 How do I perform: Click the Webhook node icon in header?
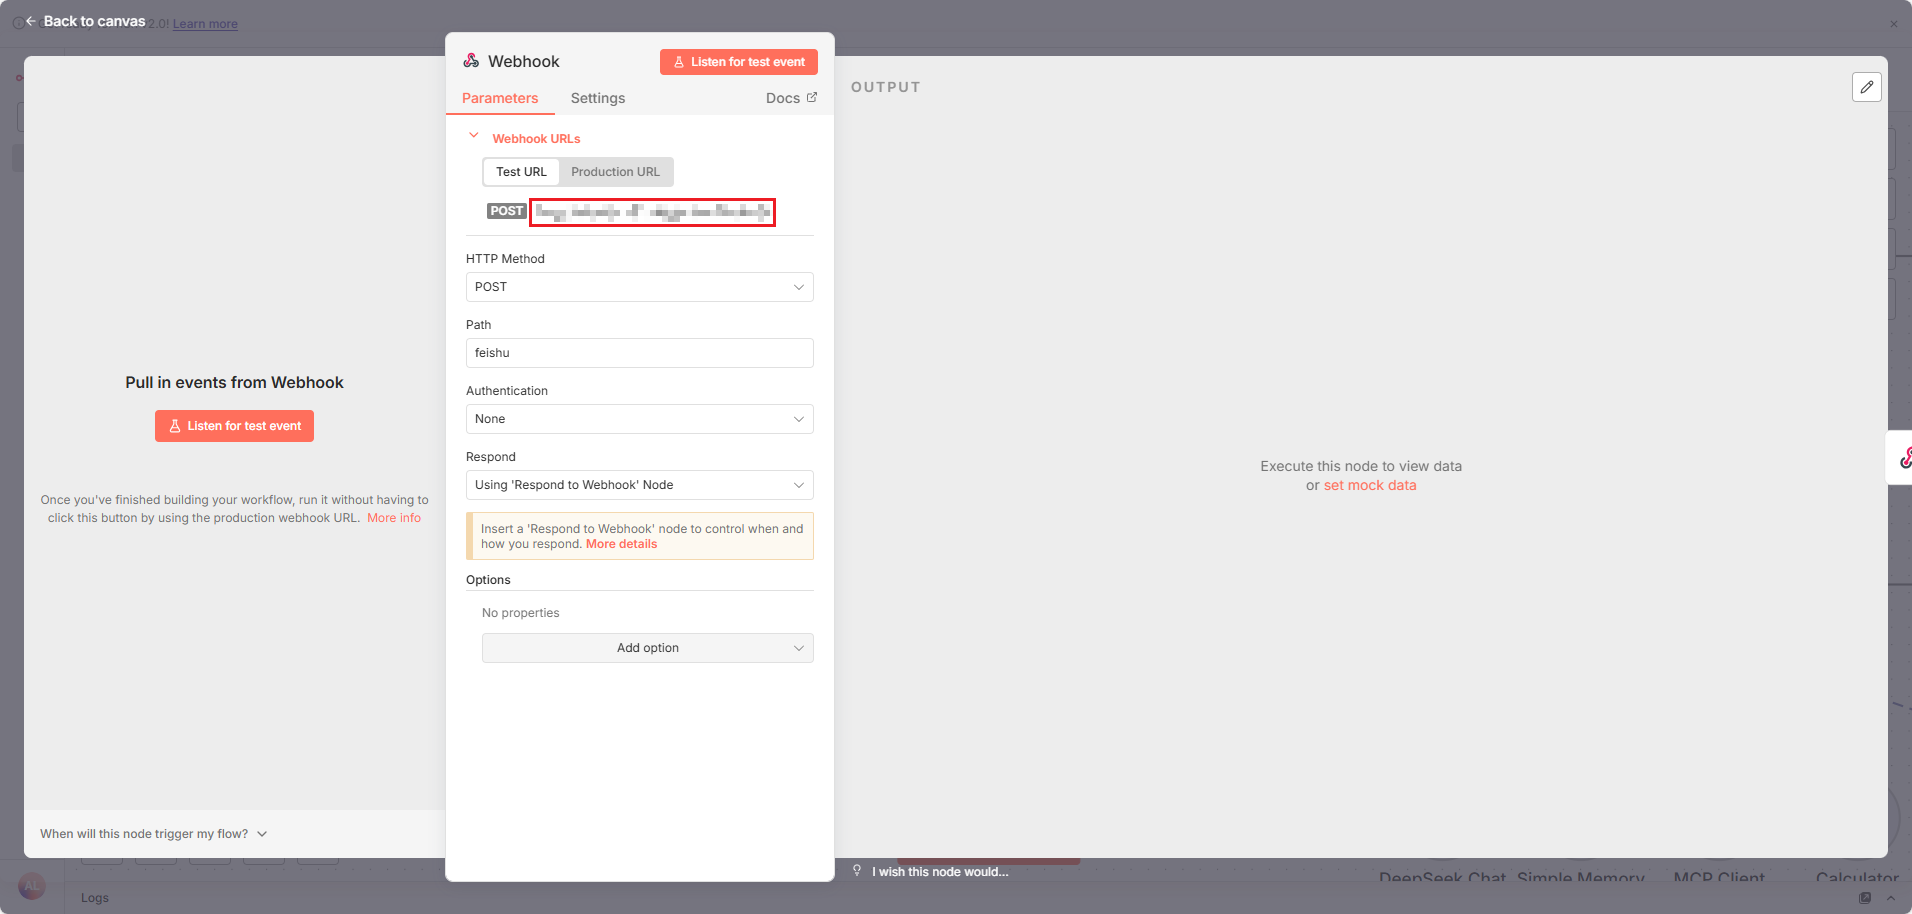coord(471,61)
